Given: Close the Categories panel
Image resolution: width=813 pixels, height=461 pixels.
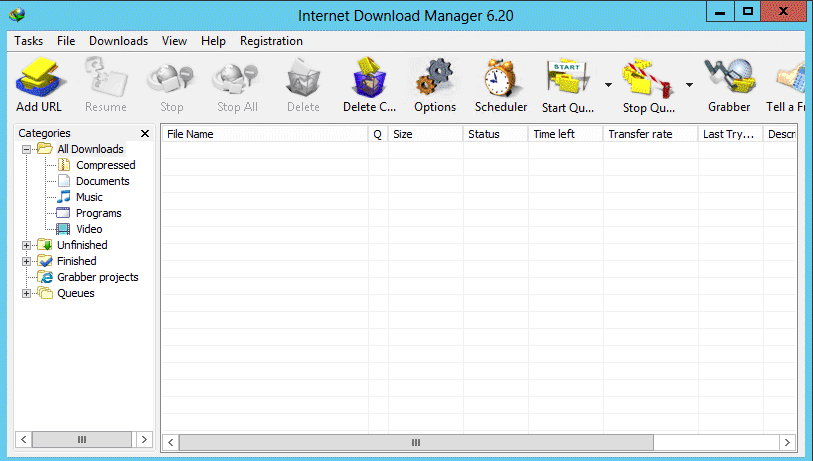Looking at the screenshot, I should pos(145,133).
